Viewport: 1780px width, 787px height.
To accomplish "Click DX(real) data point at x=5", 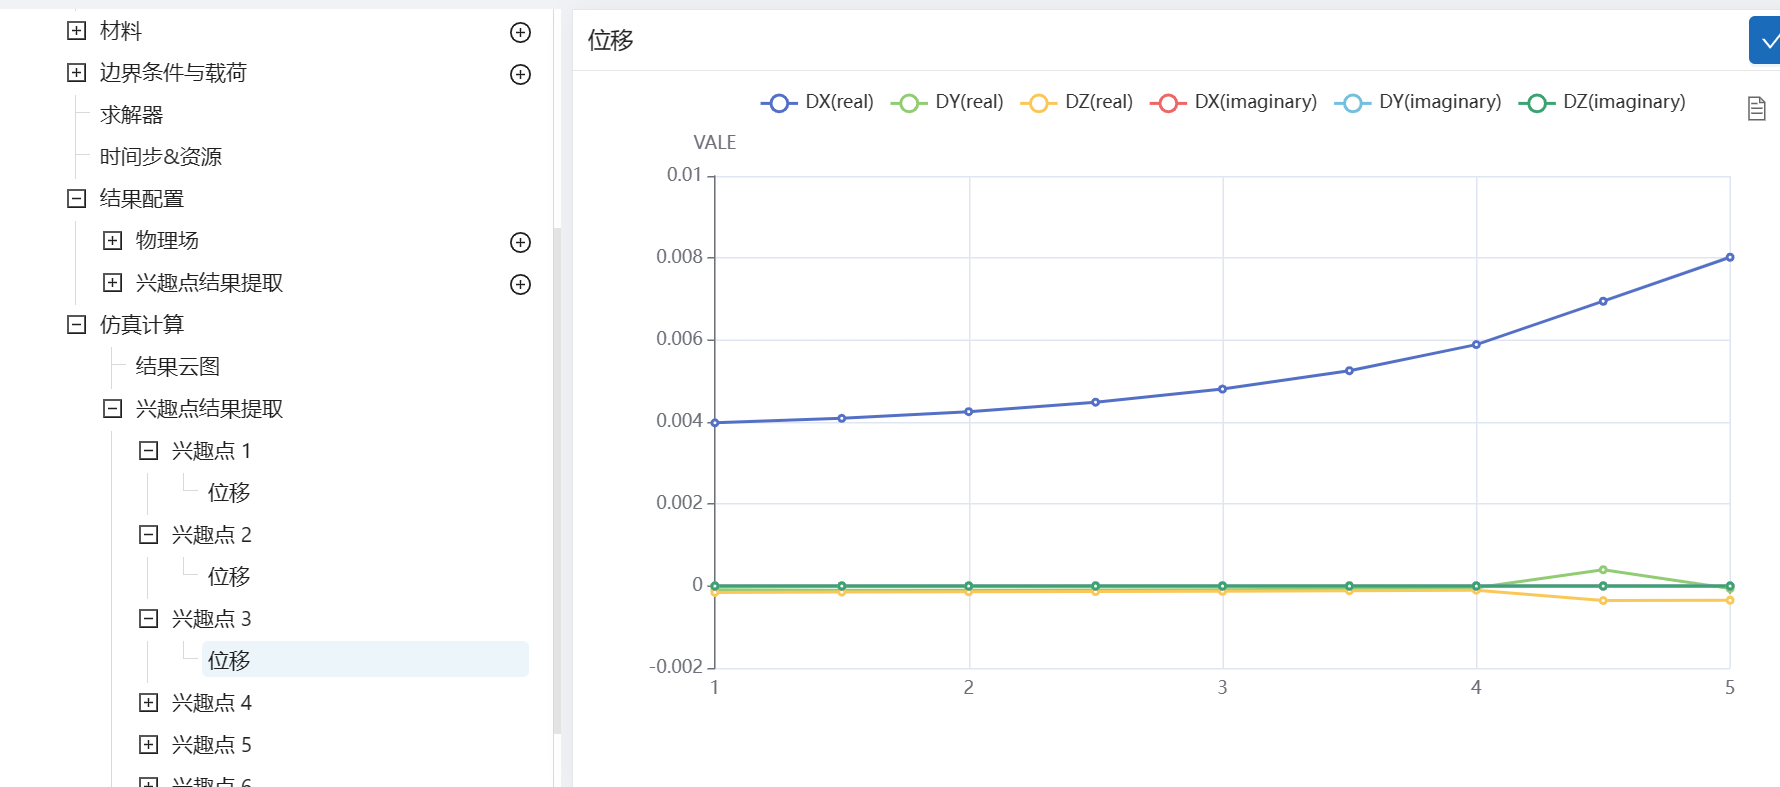I will pyautogui.click(x=1730, y=258).
